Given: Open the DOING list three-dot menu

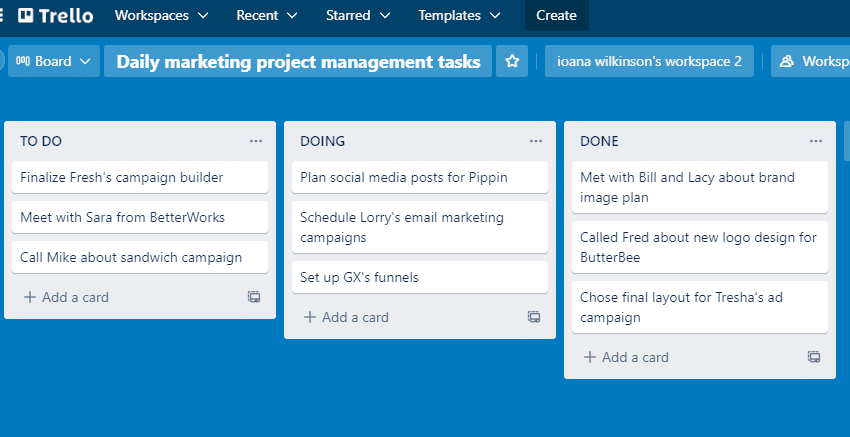Looking at the screenshot, I should [536, 141].
